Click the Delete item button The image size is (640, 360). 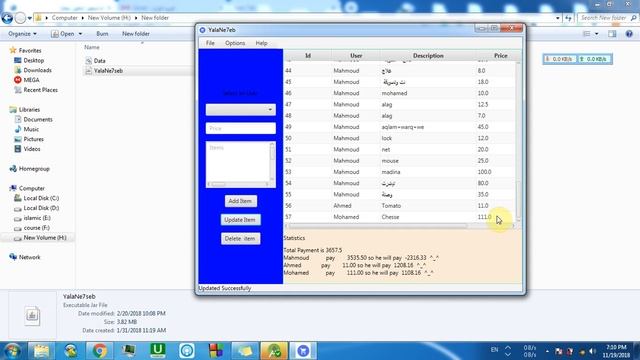coord(240,238)
